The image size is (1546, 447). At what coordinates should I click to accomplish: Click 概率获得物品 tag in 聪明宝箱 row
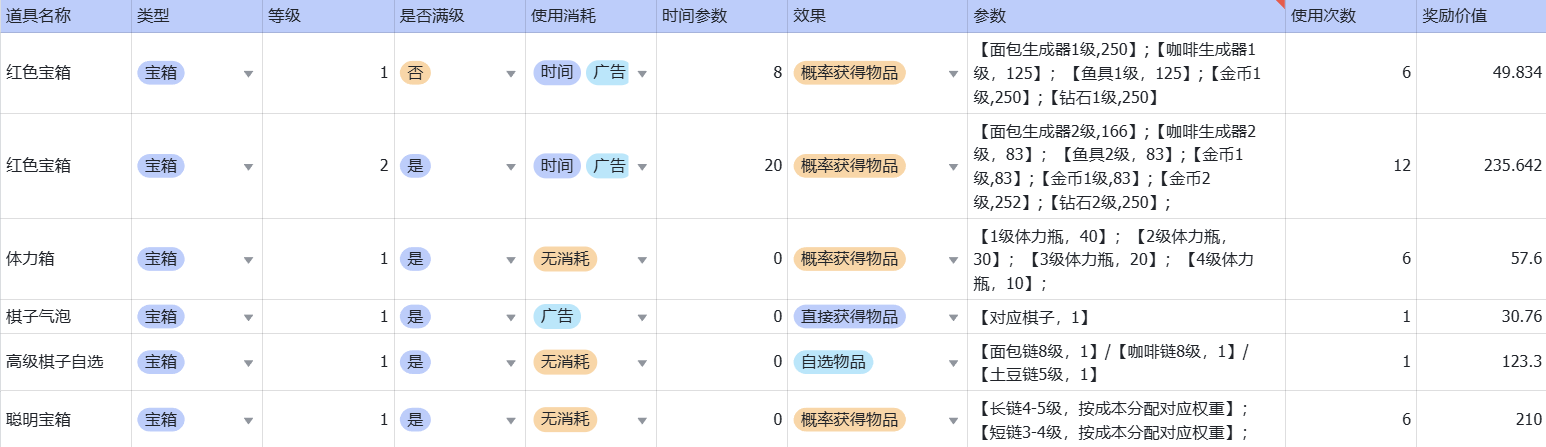point(850,420)
